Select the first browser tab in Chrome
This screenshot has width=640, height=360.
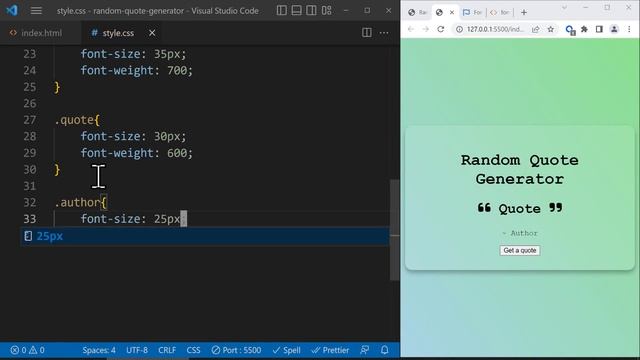coord(417,12)
